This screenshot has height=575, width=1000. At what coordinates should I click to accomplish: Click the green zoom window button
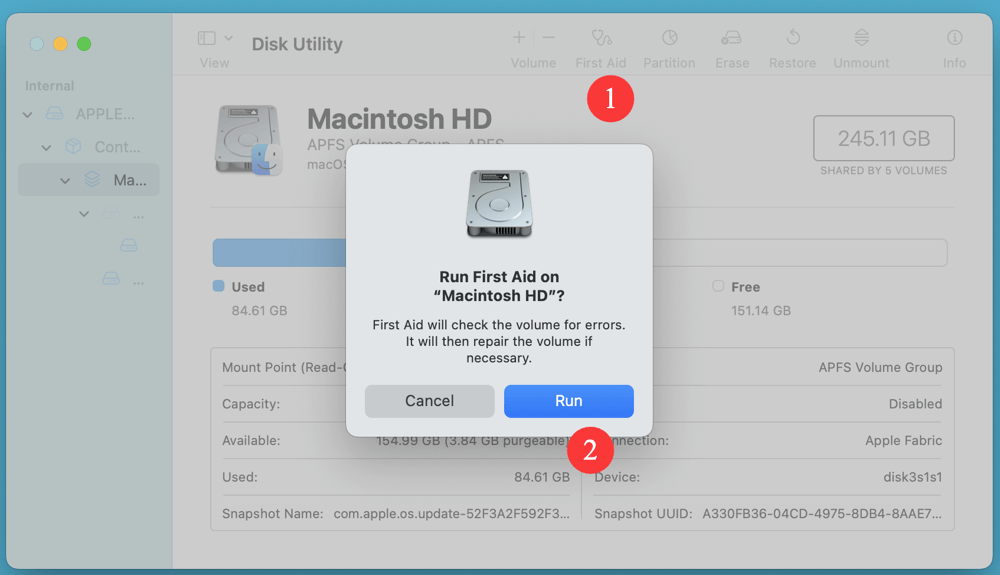(84, 44)
